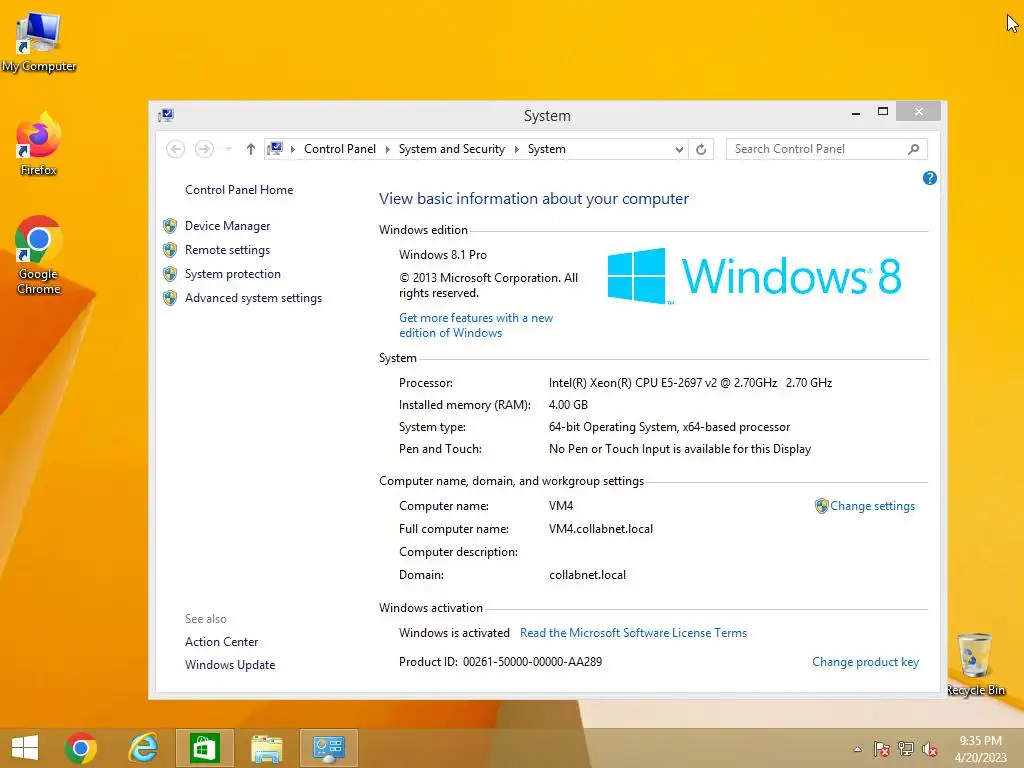Select the 4.00 GB memory value

coord(568,405)
